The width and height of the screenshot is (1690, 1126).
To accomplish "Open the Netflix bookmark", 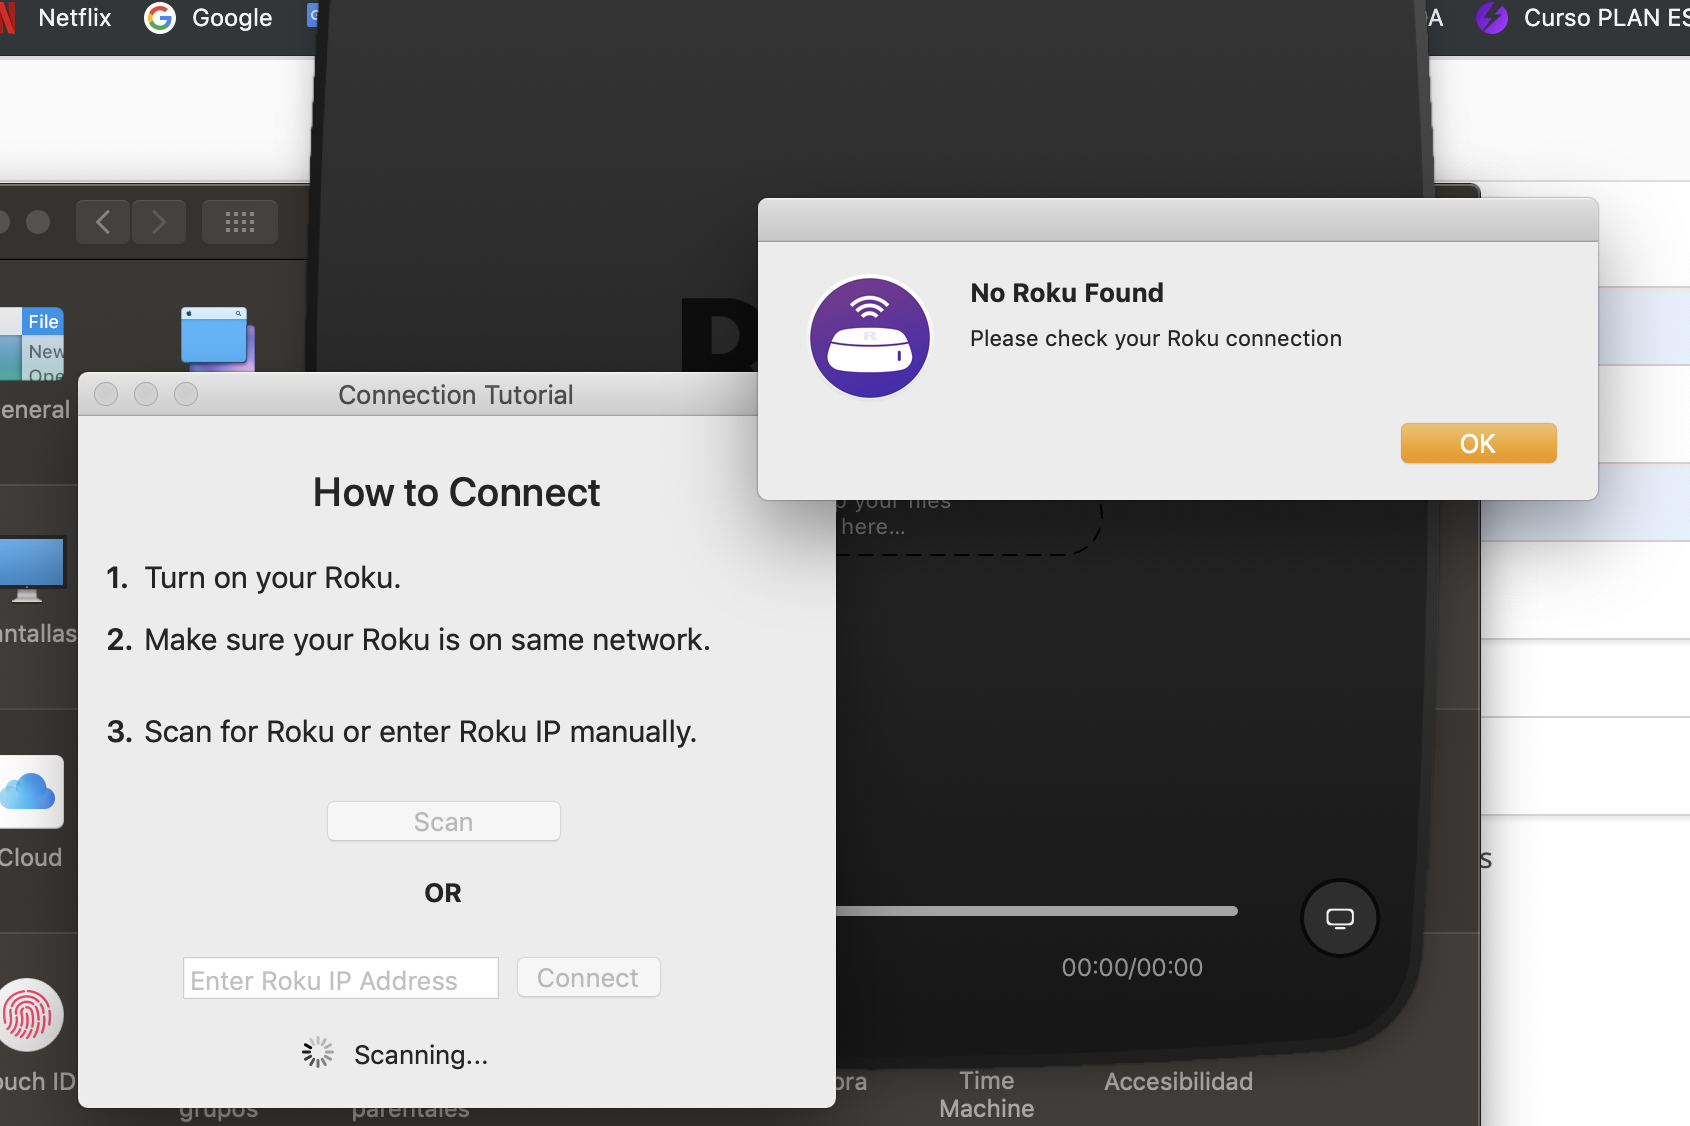I will (56, 18).
